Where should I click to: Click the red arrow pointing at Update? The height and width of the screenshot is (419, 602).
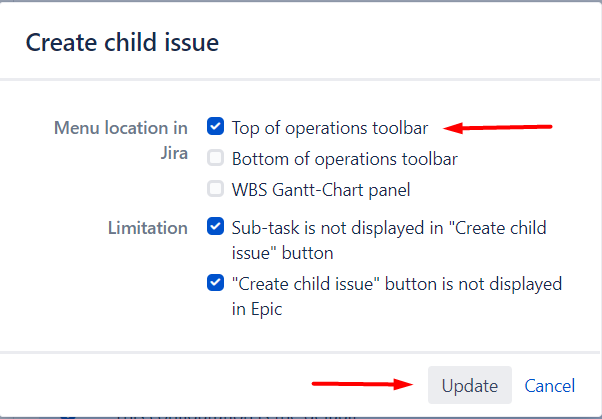364,383
